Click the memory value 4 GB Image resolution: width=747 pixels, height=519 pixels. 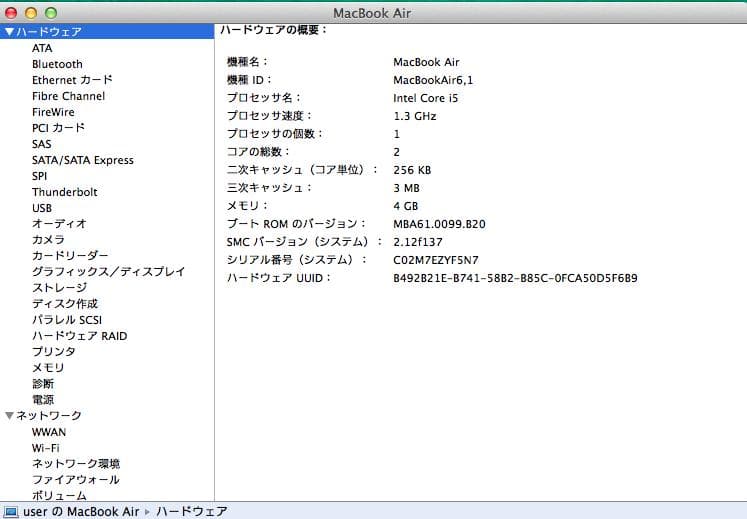(406, 206)
